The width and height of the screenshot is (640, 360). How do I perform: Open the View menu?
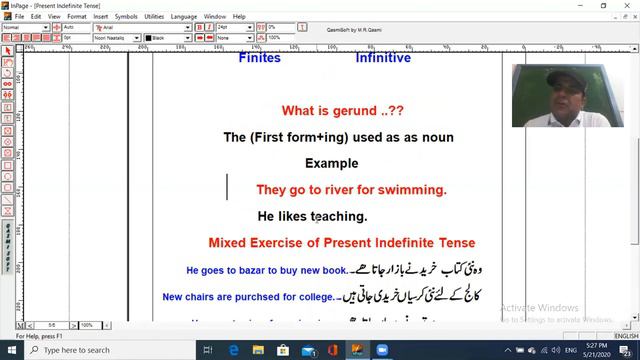tap(54, 17)
